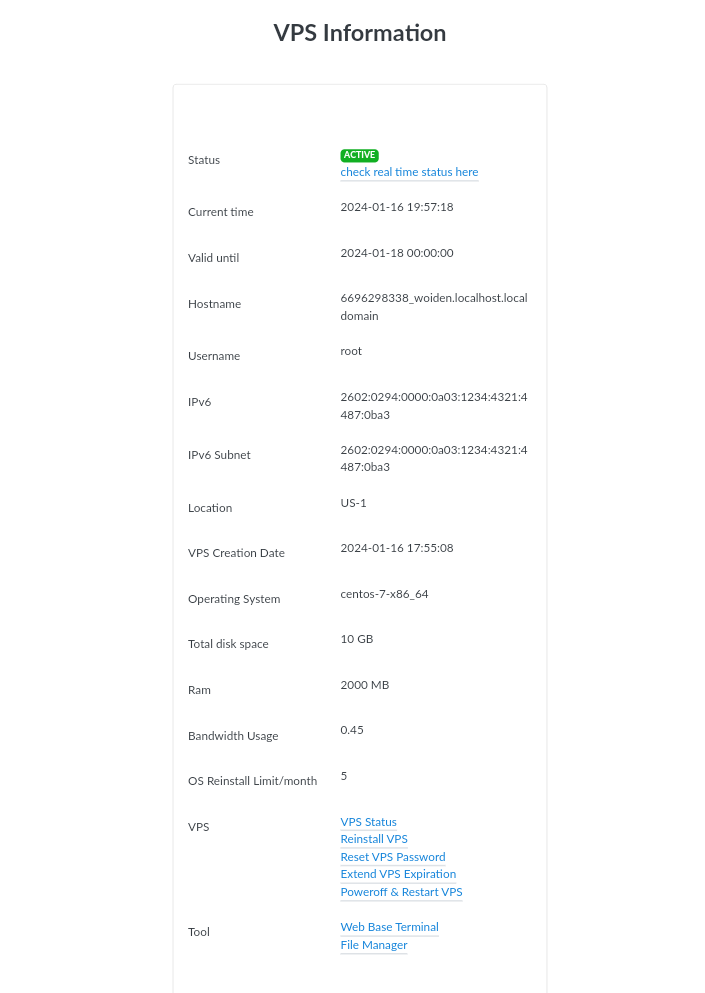This screenshot has width=705, height=993.
Task: Click the root username value
Action: pos(351,351)
